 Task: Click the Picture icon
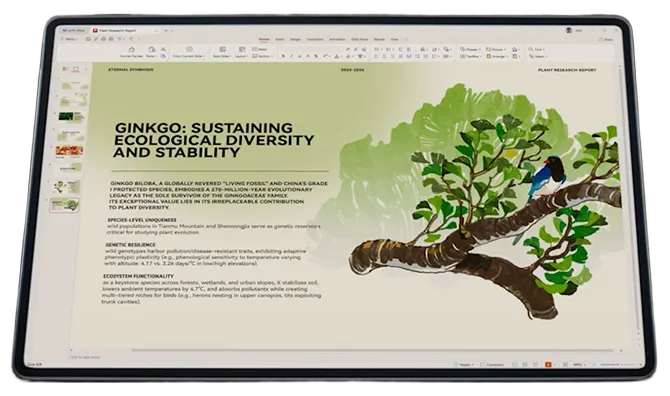click(488, 49)
